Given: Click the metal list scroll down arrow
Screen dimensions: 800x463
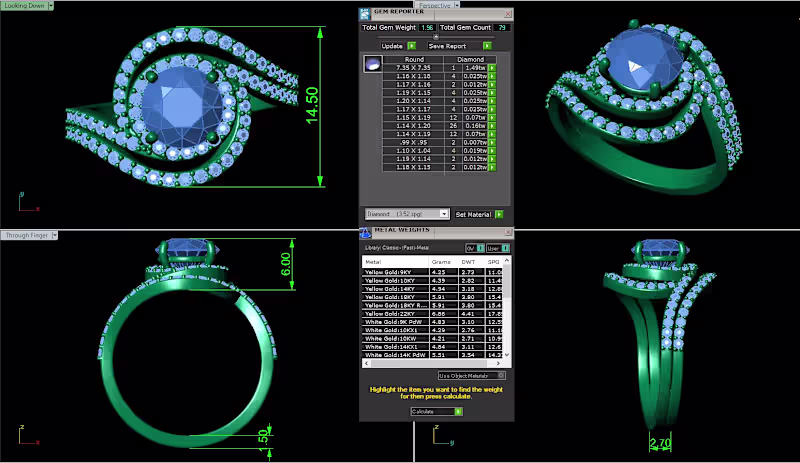Looking at the screenshot, I should point(507,354).
